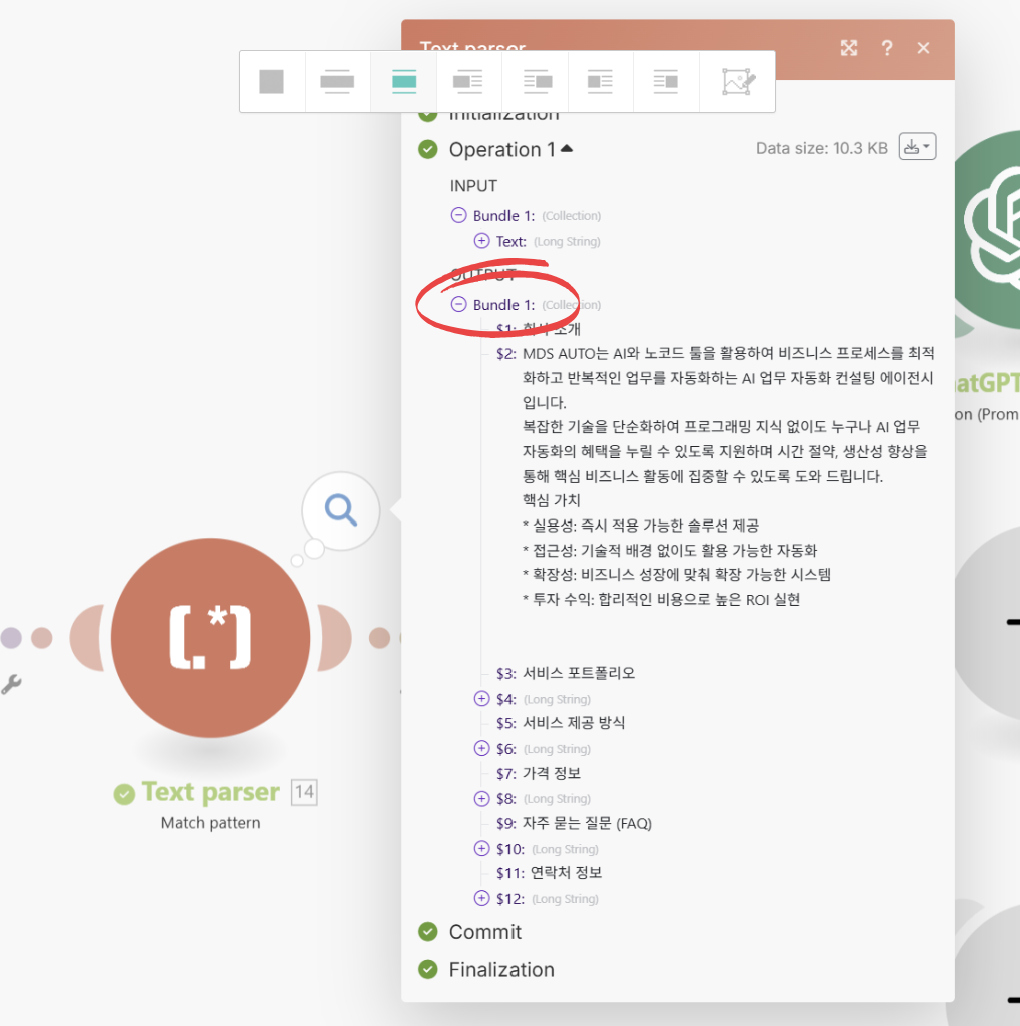
Task: Select the inline with text image layout
Action: pyautogui.click(x=272, y=82)
